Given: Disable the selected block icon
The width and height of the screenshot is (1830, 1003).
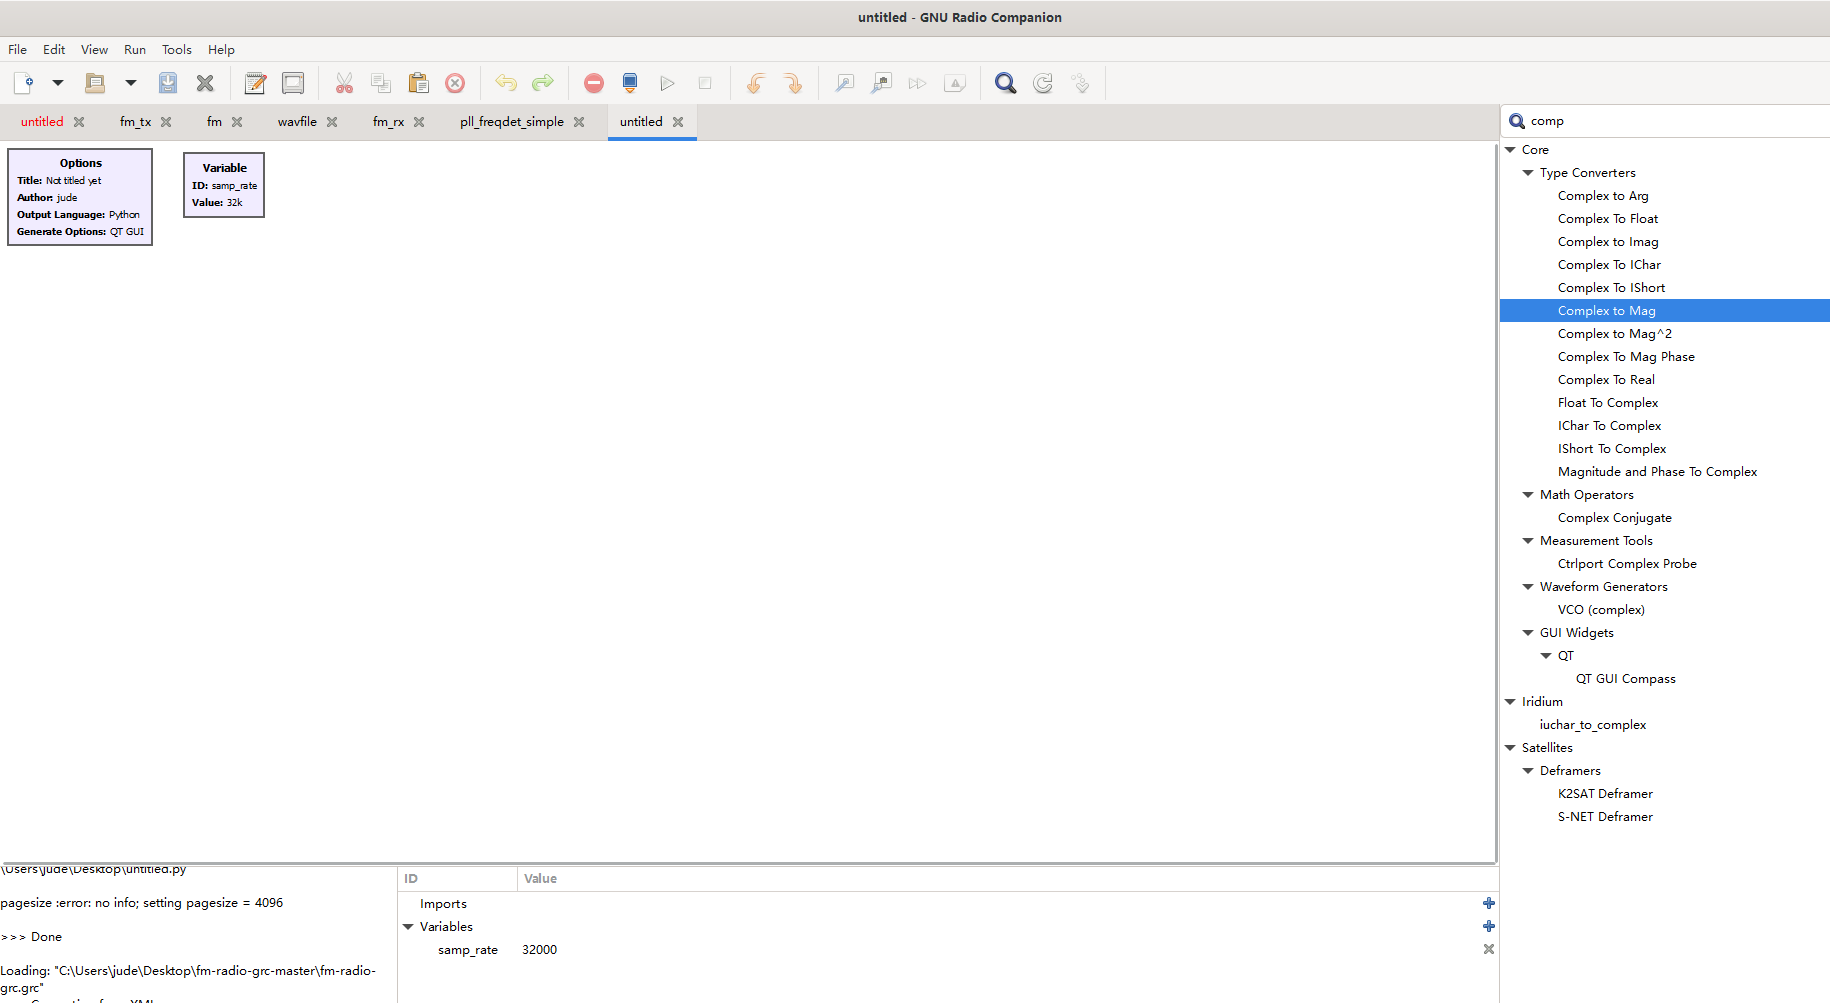Looking at the screenshot, I should (881, 83).
